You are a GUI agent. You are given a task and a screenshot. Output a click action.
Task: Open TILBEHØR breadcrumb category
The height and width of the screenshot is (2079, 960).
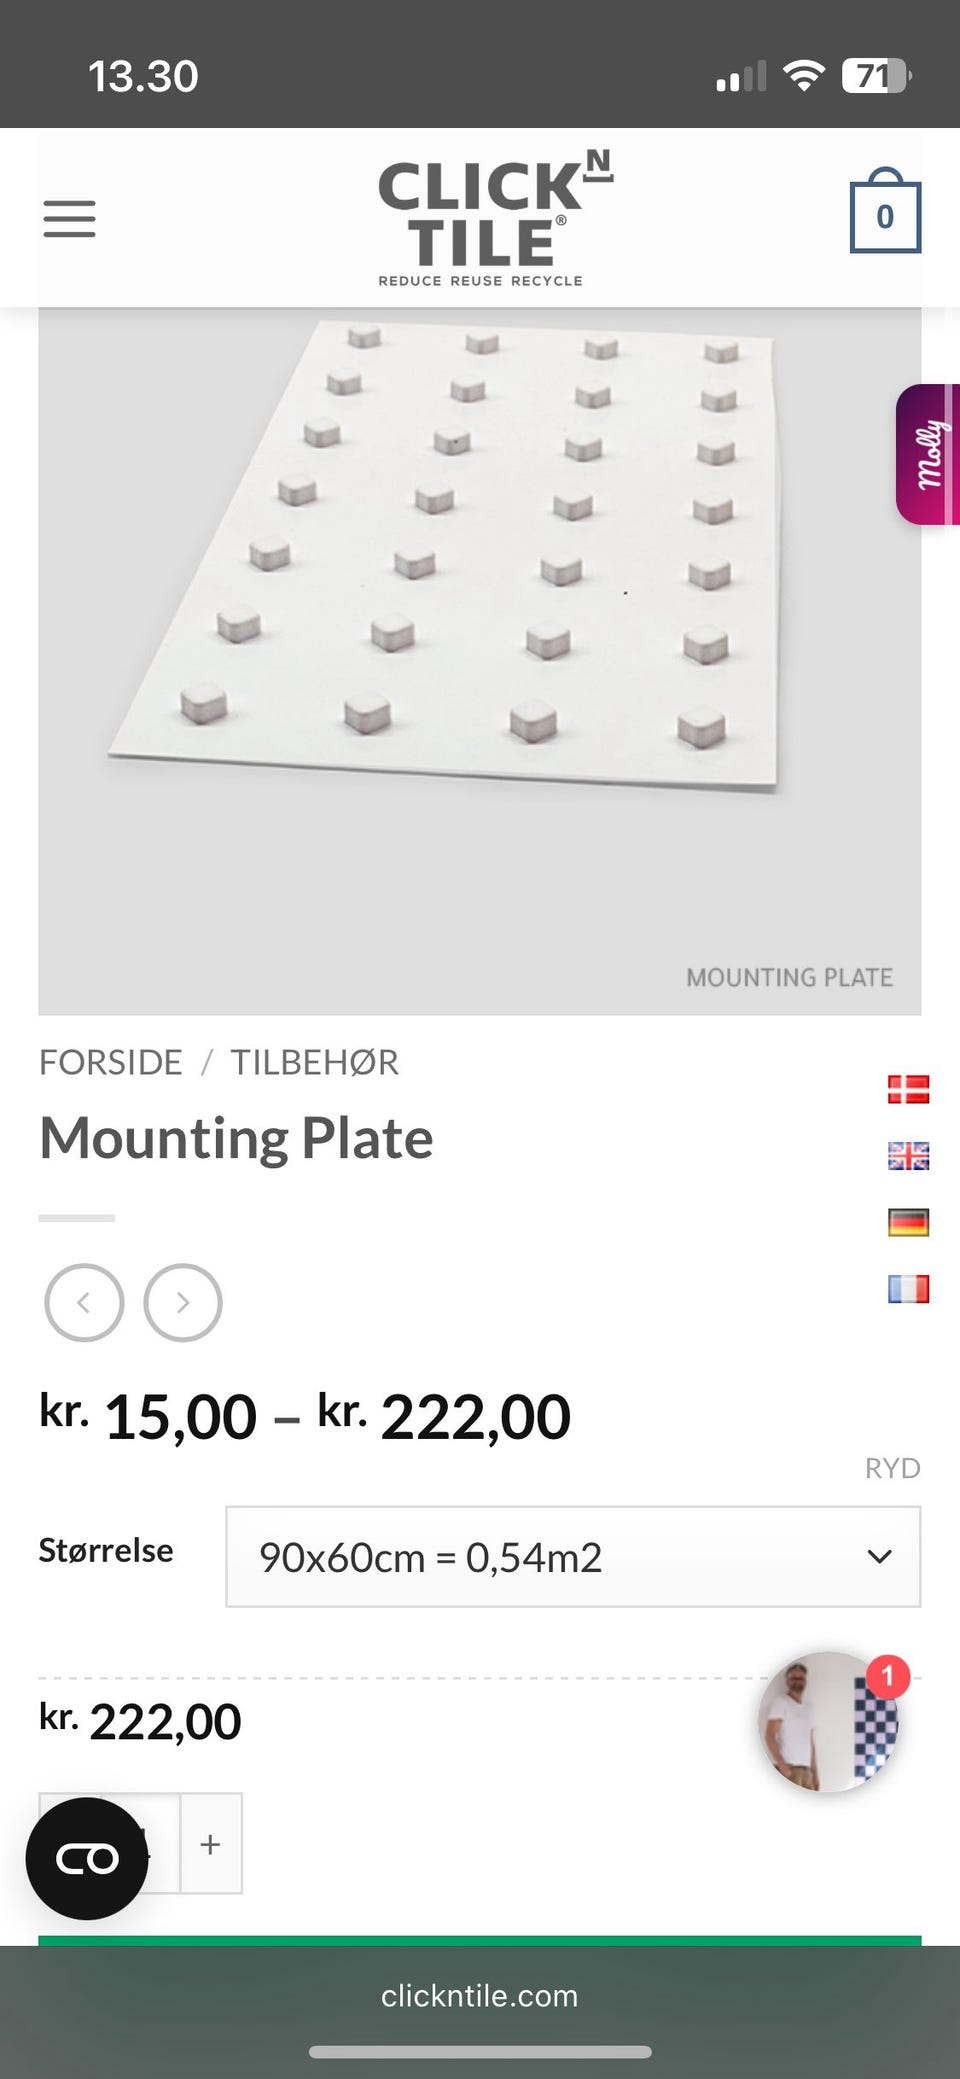coord(314,1062)
